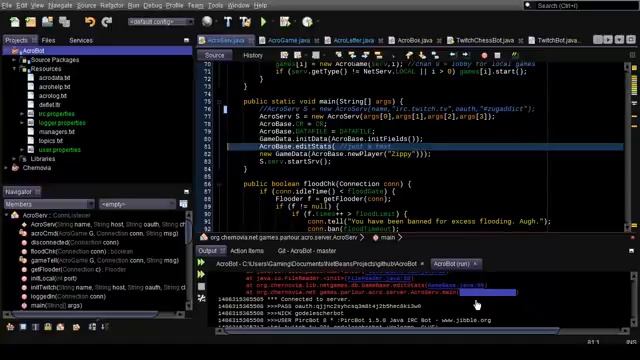Viewport: 640px width, 360px height.
Task: Switch to the AcroGame.java editor tab
Action: click(289, 40)
